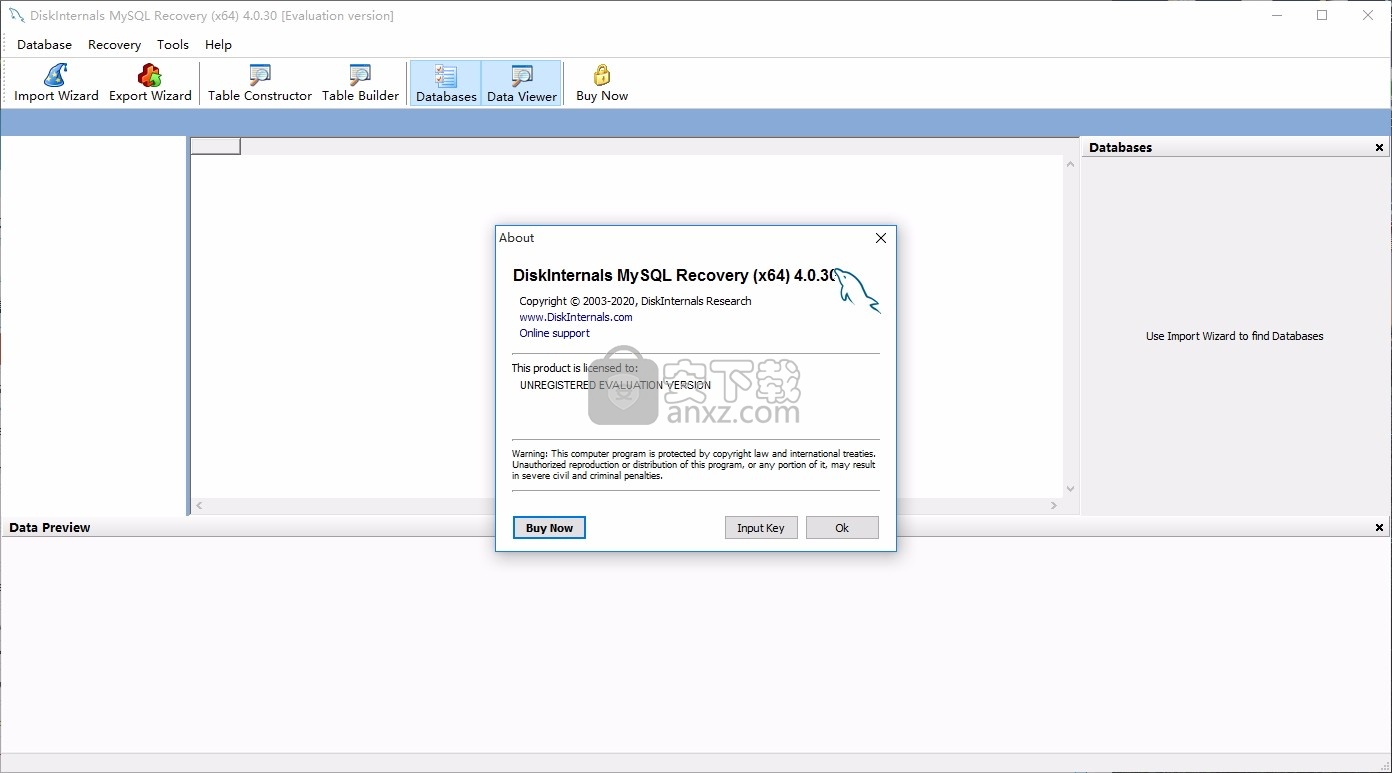Maximize the MySQL Recovery window
This screenshot has width=1392, height=773.
pos(1322,15)
